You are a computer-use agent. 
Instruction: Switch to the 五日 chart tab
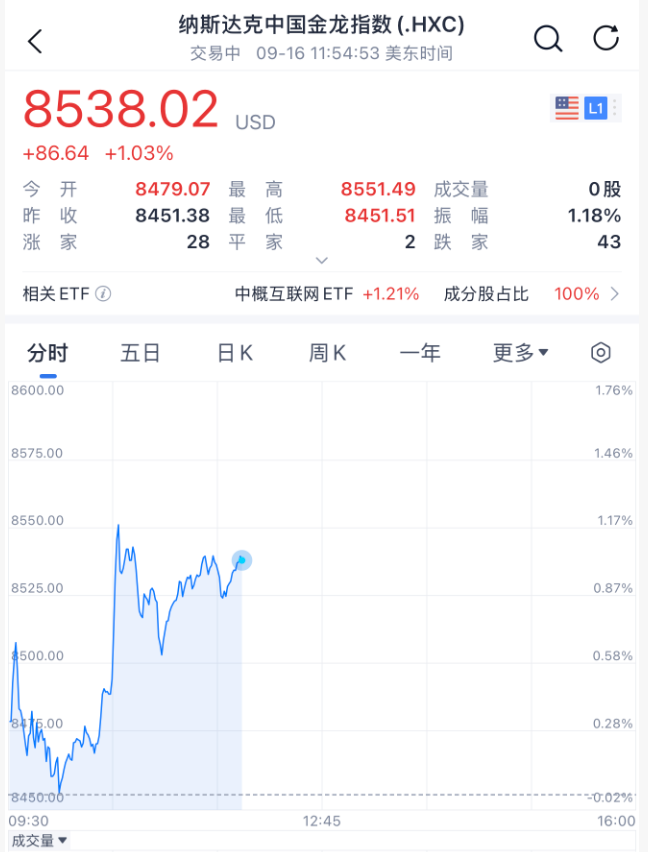click(x=140, y=353)
